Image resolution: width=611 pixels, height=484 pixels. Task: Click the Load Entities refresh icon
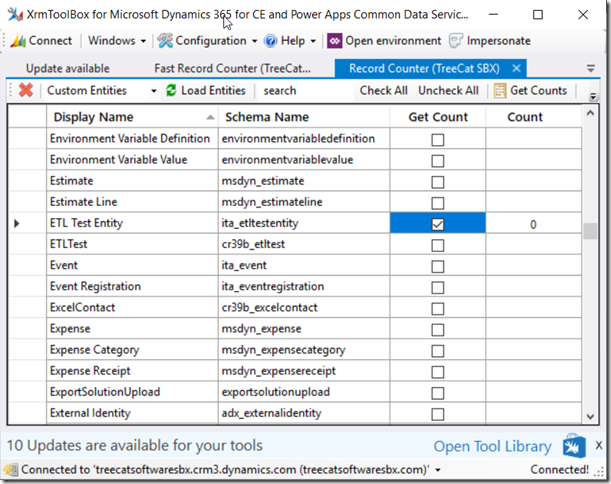(171, 90)
